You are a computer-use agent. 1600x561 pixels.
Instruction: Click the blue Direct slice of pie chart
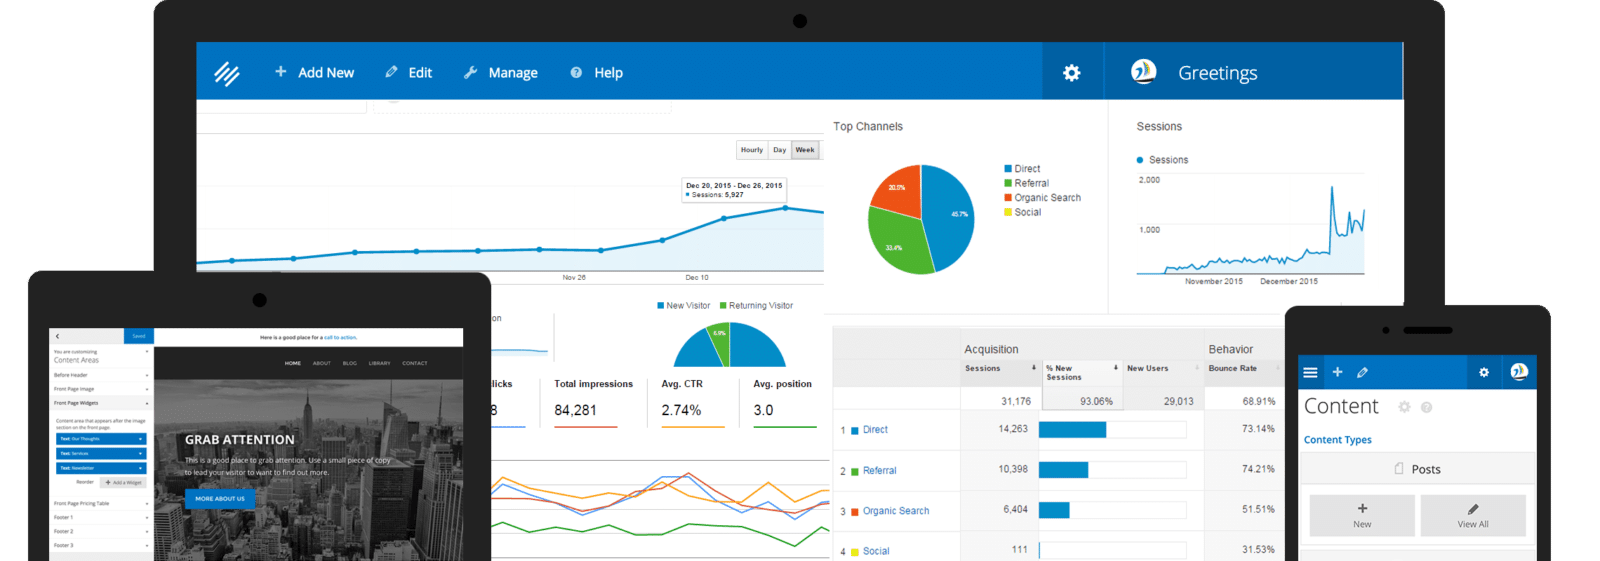tap(950, 215)
